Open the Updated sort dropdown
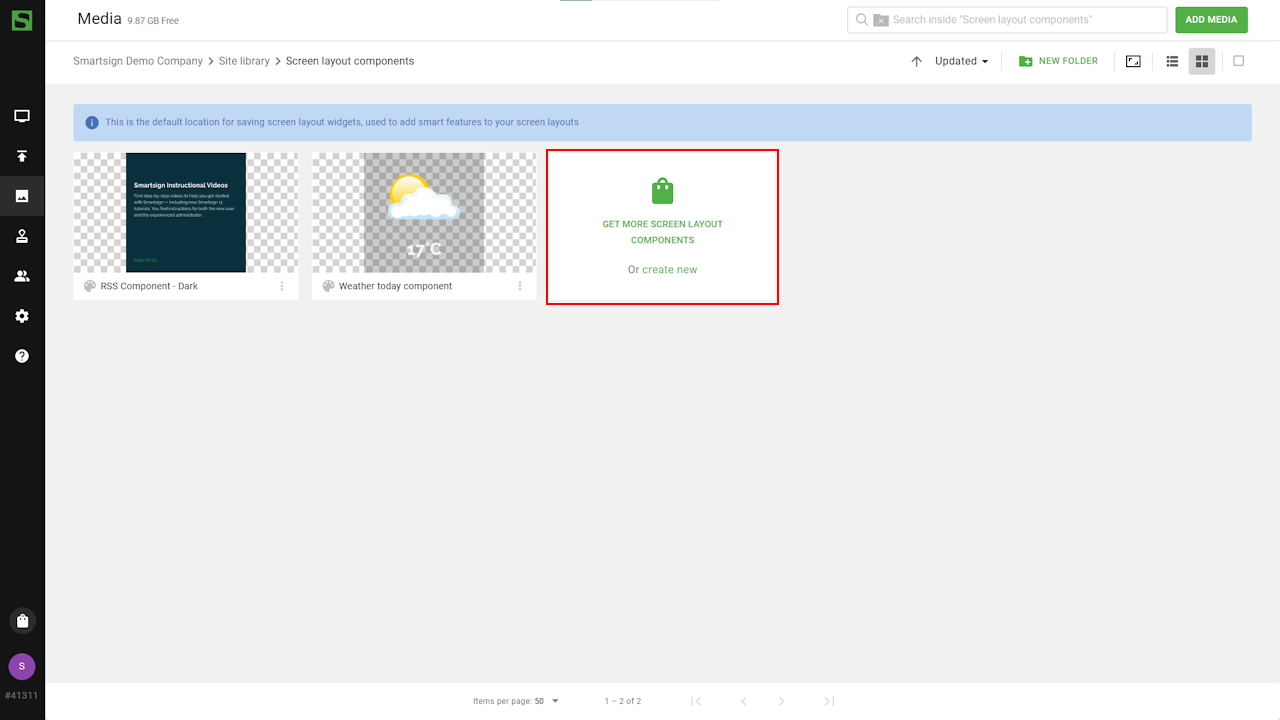Viewport: 1280px width, 720px height. pyautogui.click(x=961, y=61)
